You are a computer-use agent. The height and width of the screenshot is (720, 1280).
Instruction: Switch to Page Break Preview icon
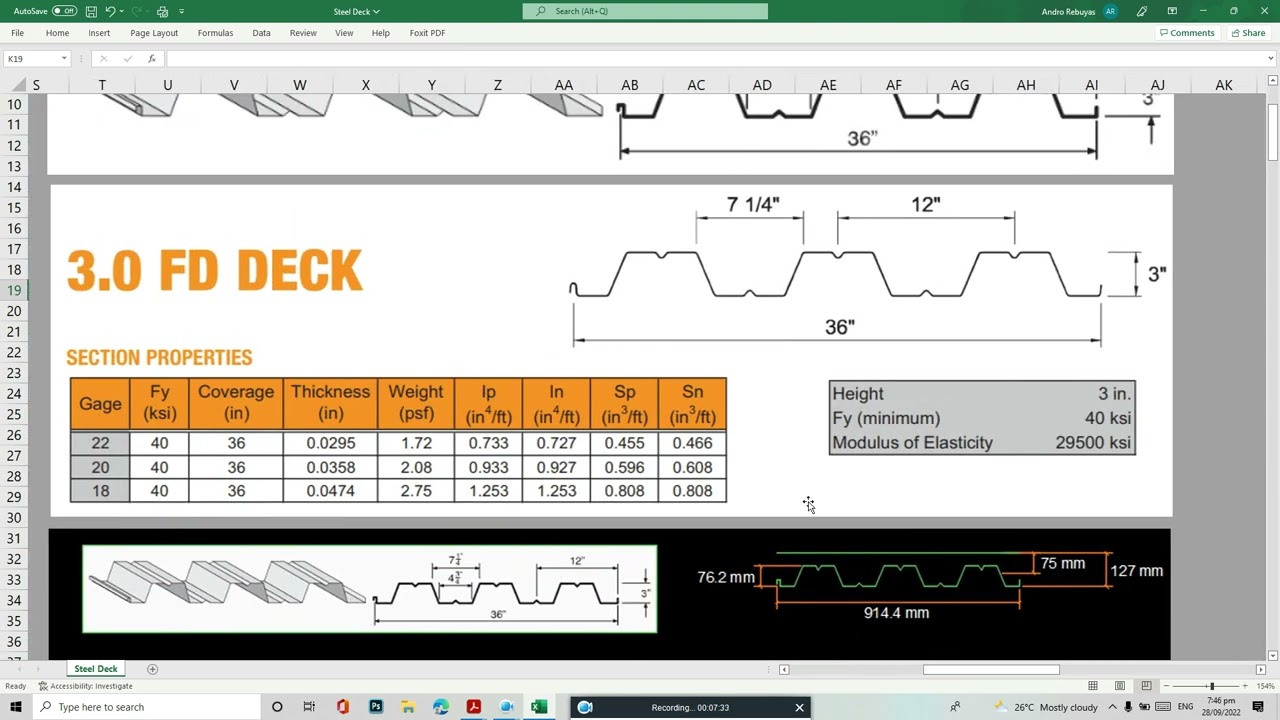click(x=1146, y=686)
